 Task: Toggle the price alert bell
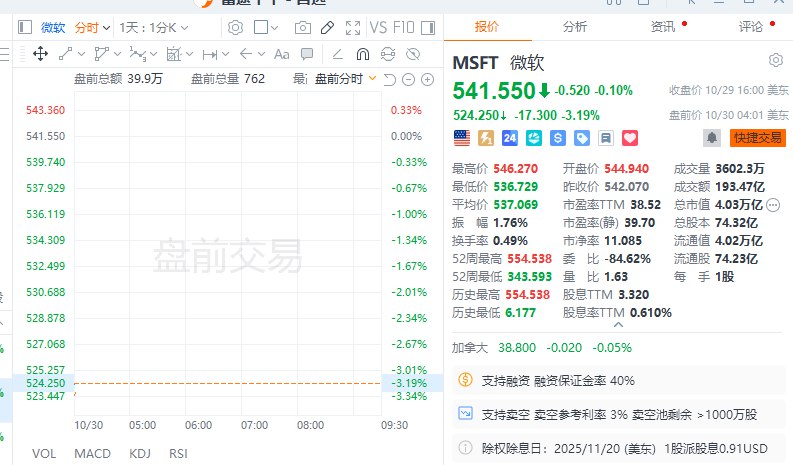[x=712, y=138]
